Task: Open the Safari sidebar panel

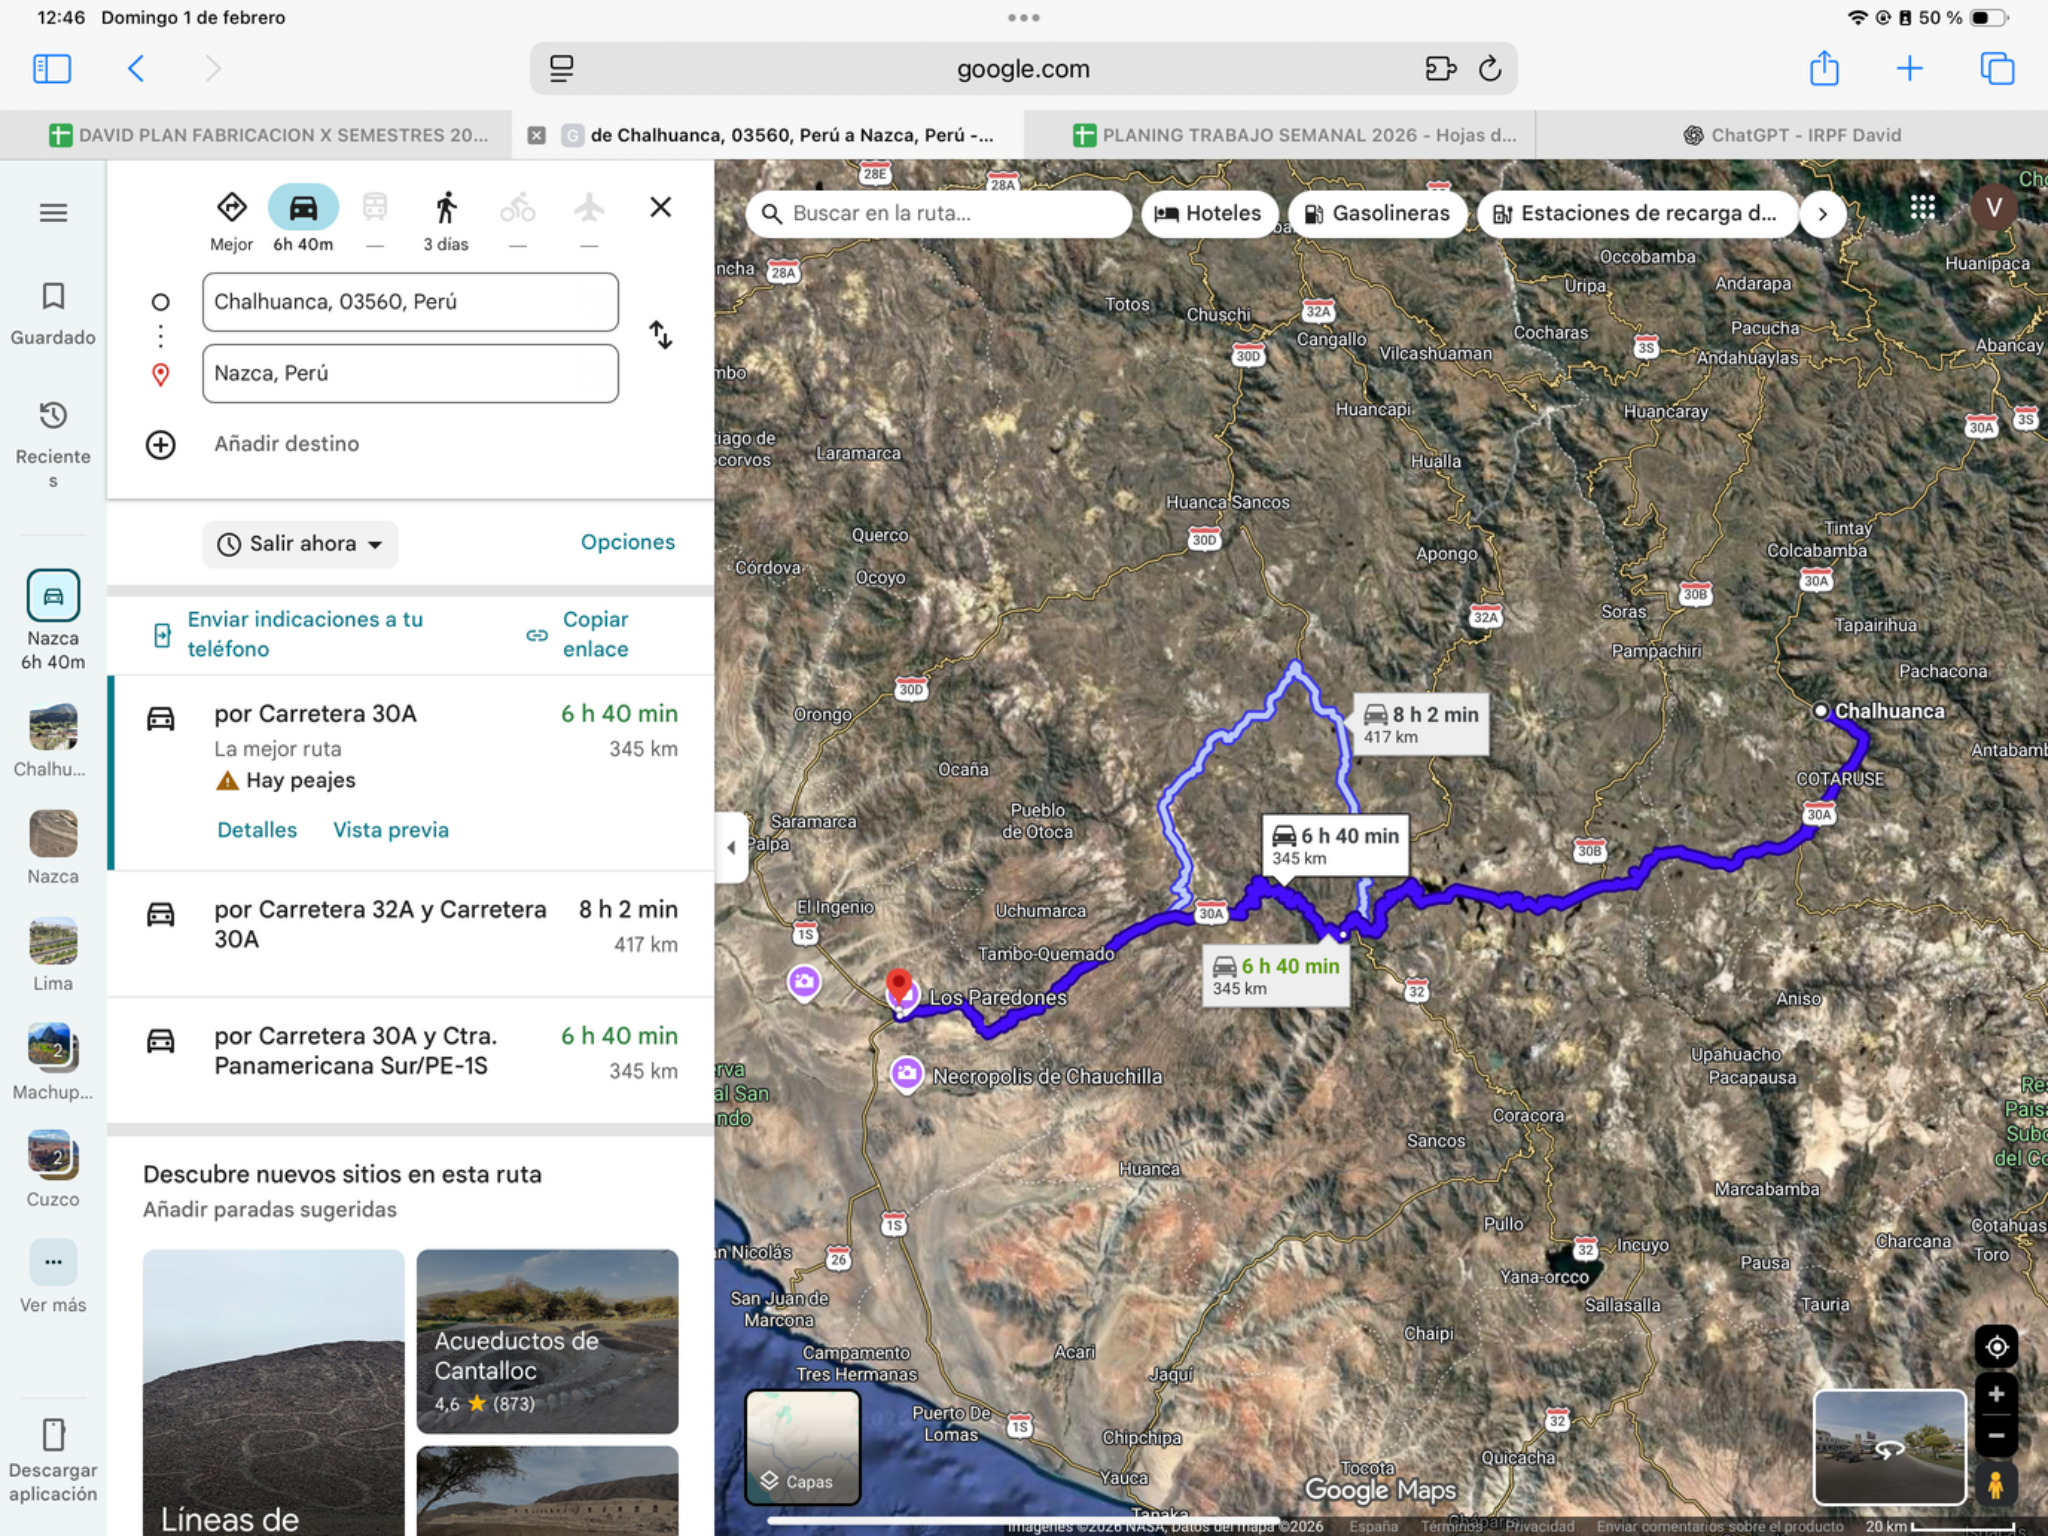Action: (52, 69)
